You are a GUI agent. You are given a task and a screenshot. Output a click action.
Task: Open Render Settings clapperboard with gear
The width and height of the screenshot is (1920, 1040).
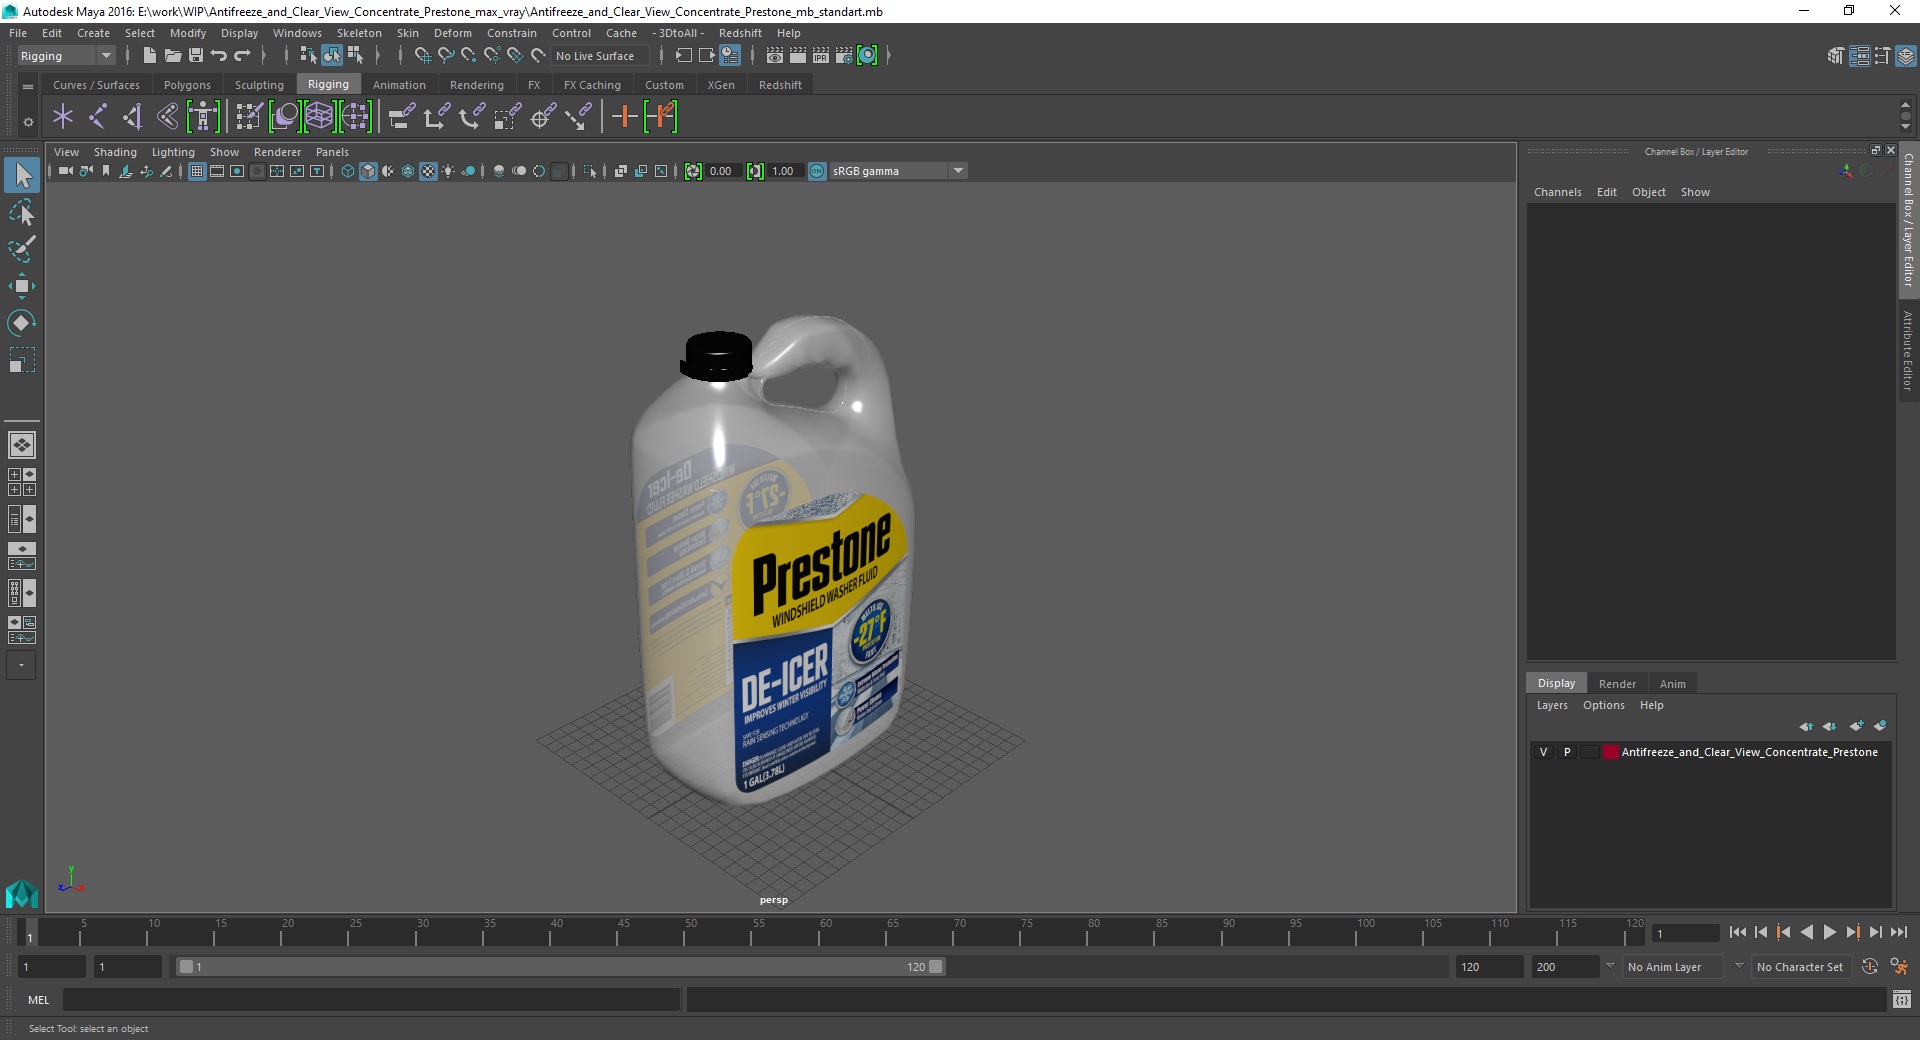point(844,56)
